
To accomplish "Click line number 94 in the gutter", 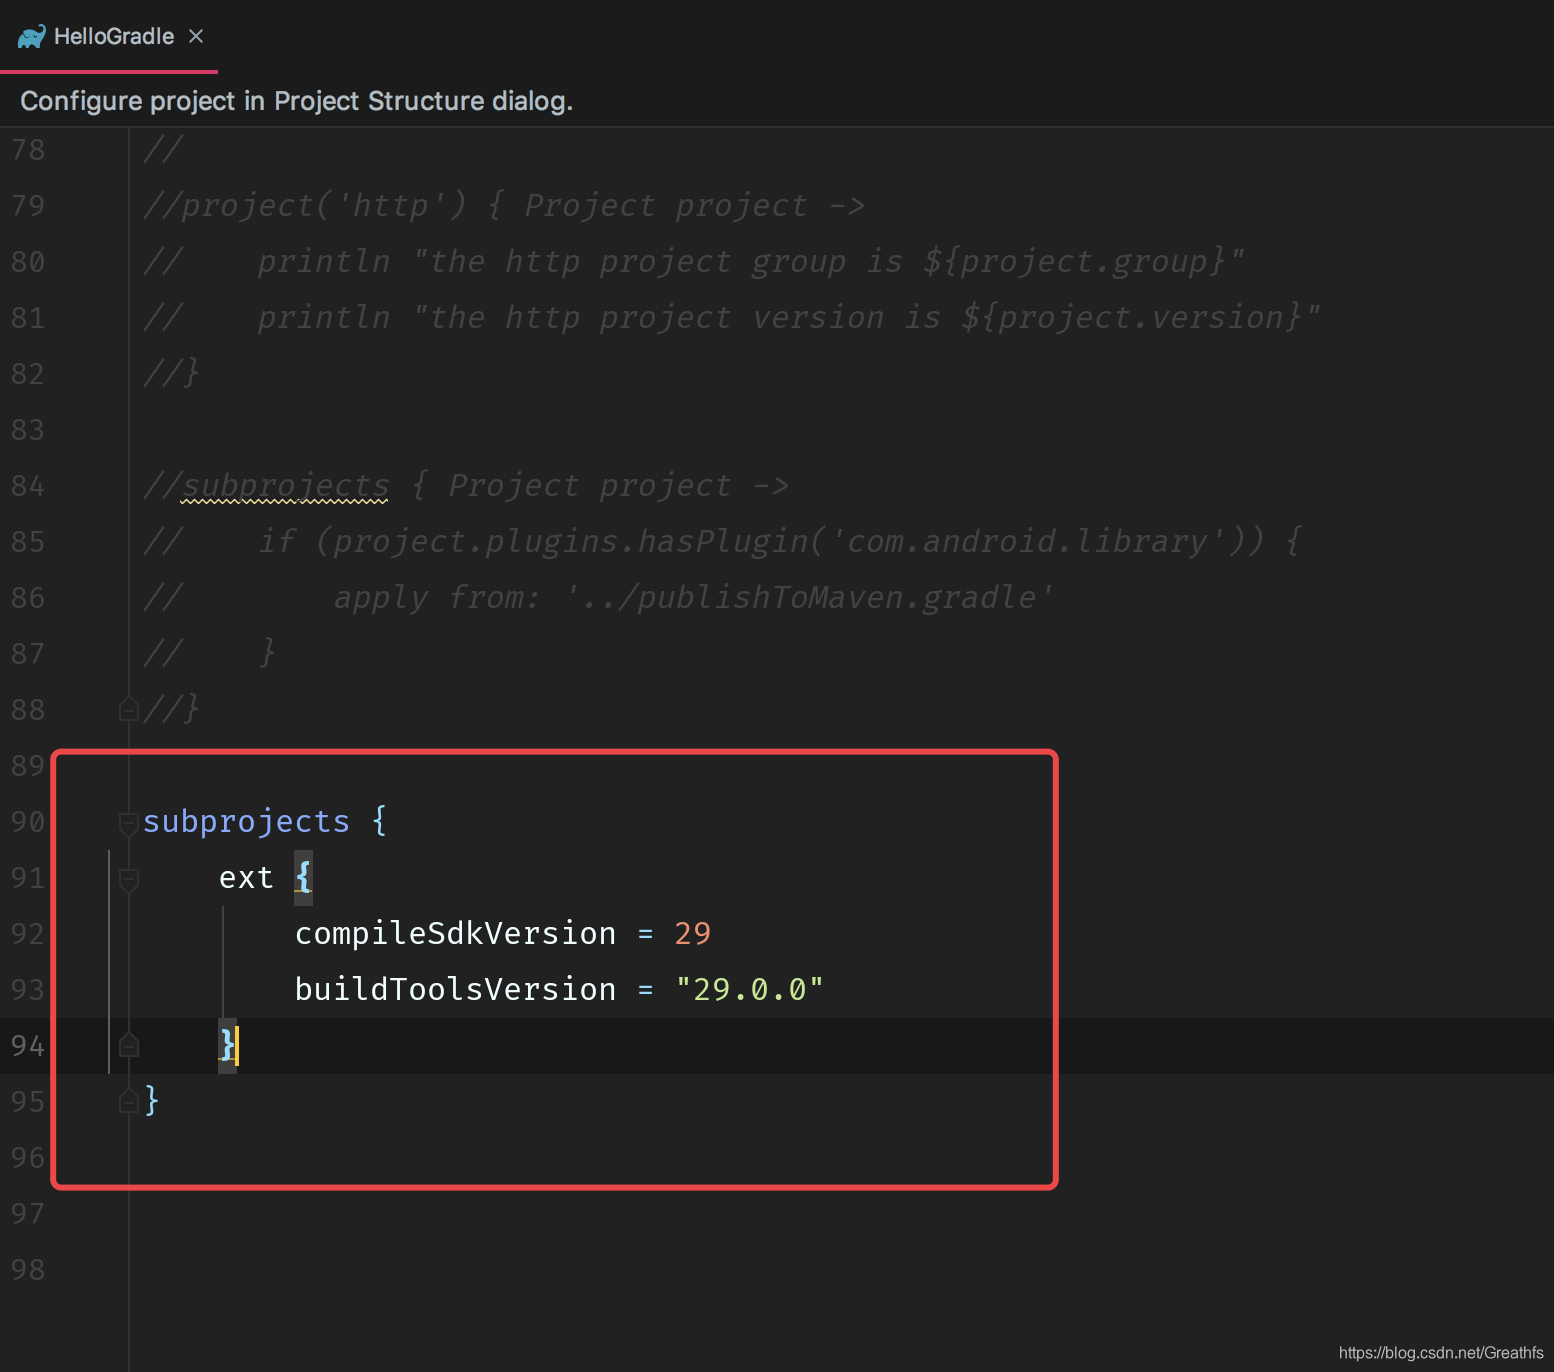I will click(x=28, y=1045).
